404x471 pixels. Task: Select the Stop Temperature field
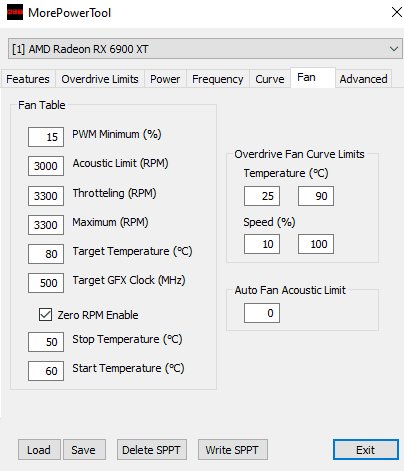[x=46, y=342]
